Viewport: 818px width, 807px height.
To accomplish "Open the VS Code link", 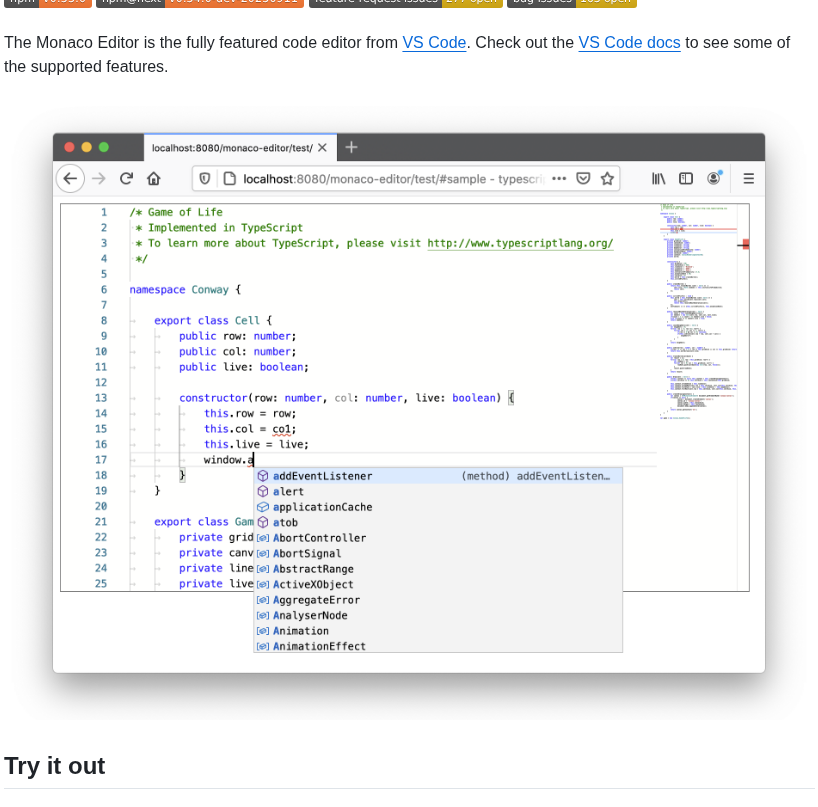I will tap(434, 42).
